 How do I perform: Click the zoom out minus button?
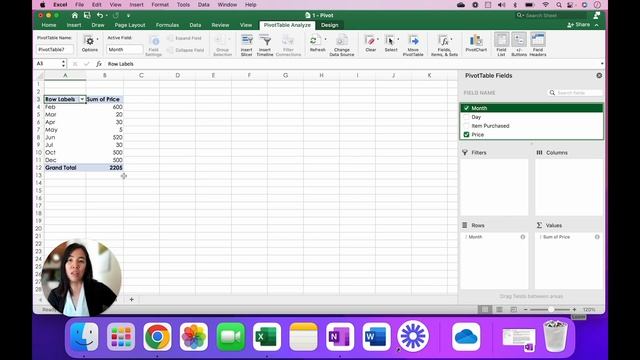(526, 310)
